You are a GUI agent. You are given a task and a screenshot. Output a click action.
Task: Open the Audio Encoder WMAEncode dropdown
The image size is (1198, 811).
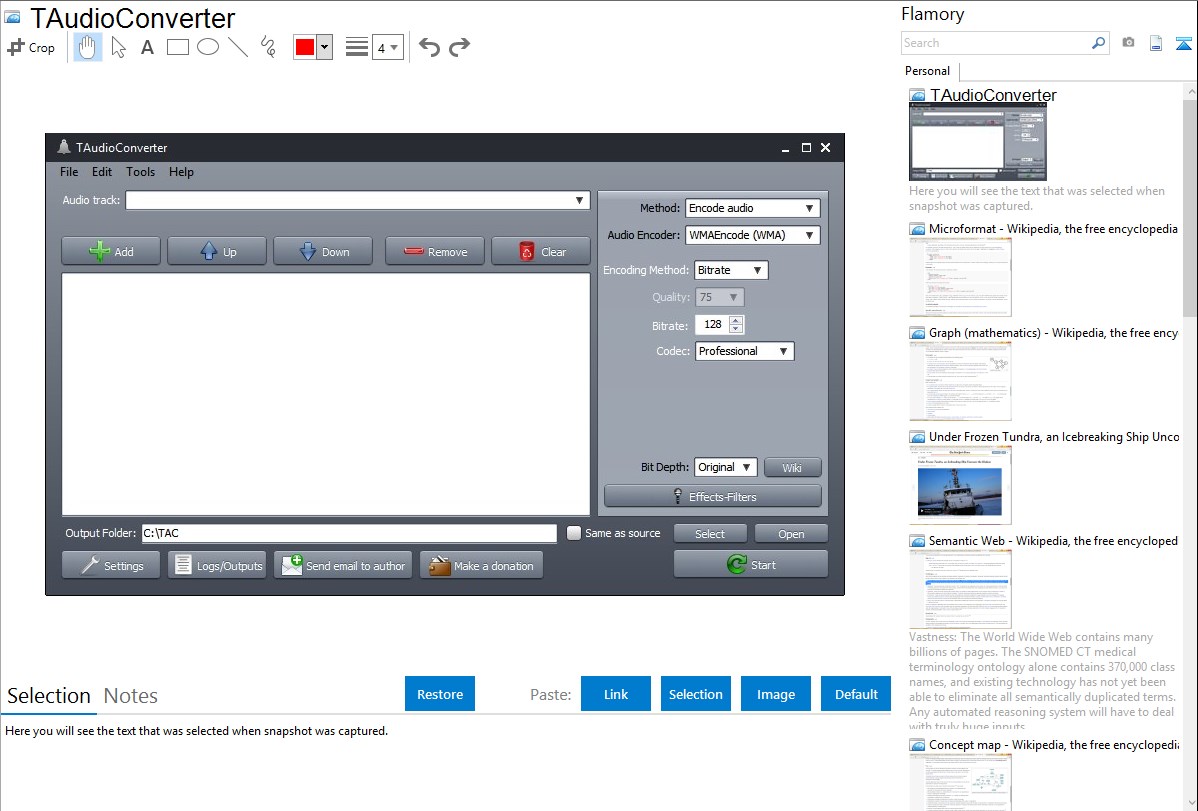753,235
